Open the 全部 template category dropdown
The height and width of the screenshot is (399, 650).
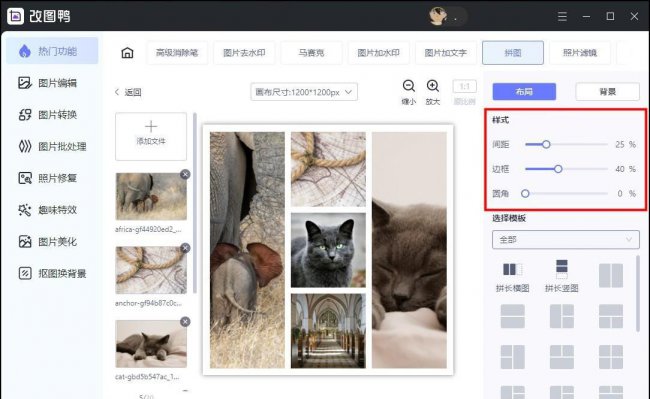coord(566,239)
